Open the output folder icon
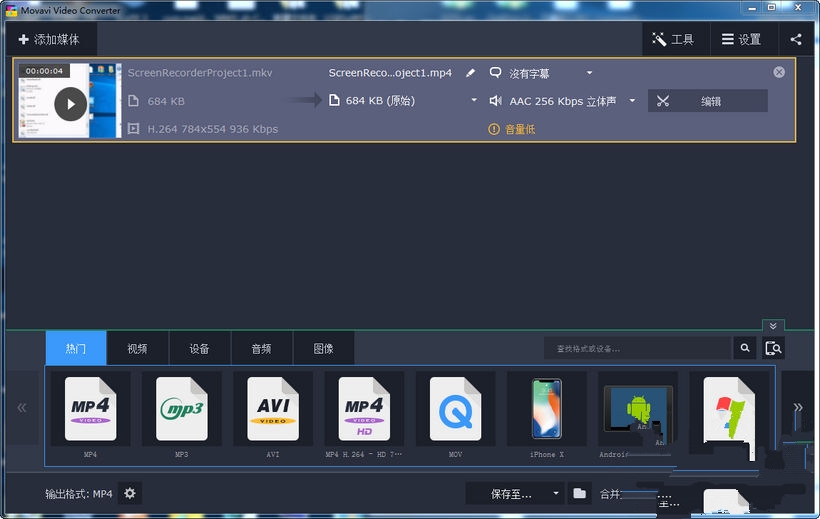The image size is (820, 519). pos(579,493)
